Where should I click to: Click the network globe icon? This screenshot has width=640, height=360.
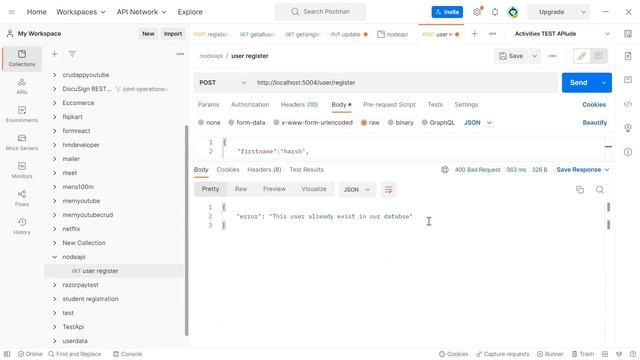(x=445, y=169)
